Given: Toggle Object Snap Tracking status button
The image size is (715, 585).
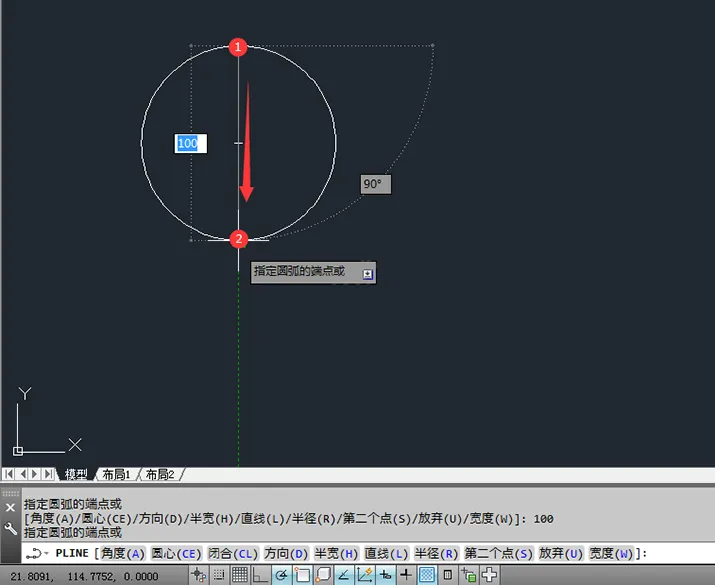Looking at the screenshot, I should (x=344, y=575).
